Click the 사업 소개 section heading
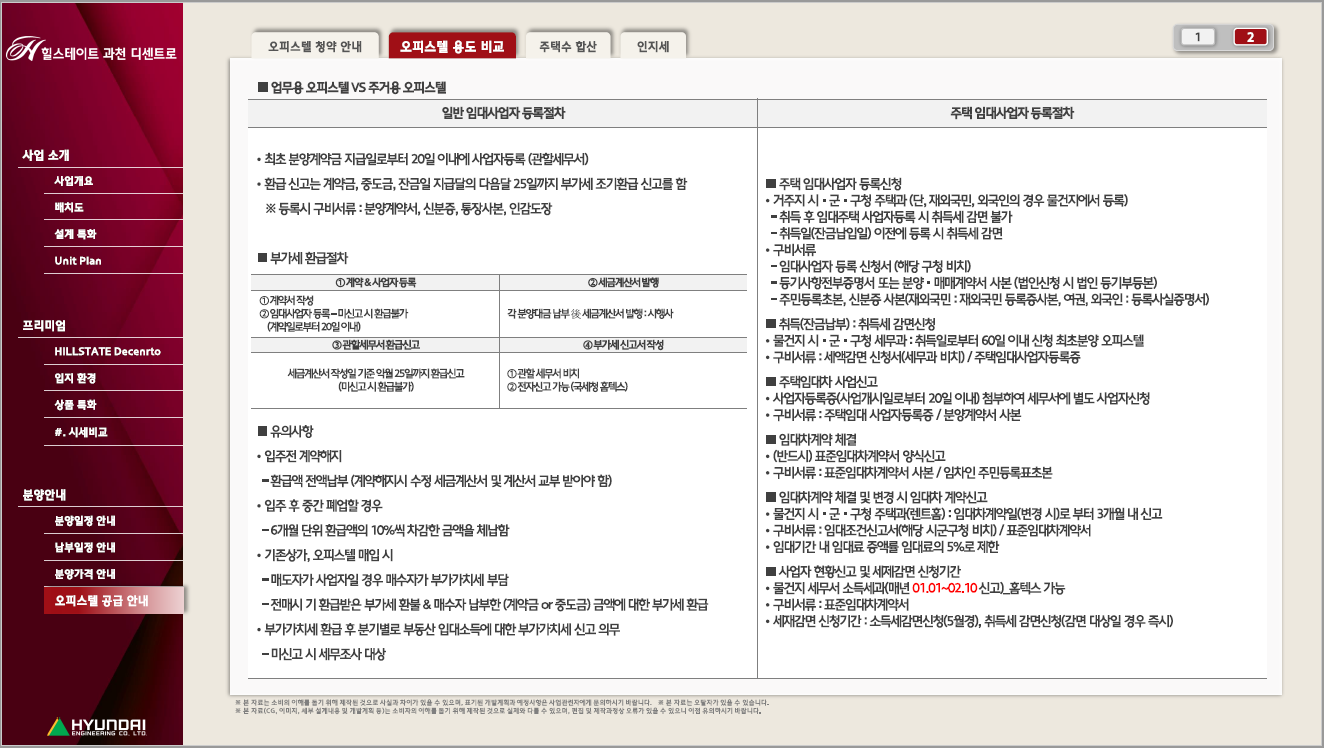 46,155
